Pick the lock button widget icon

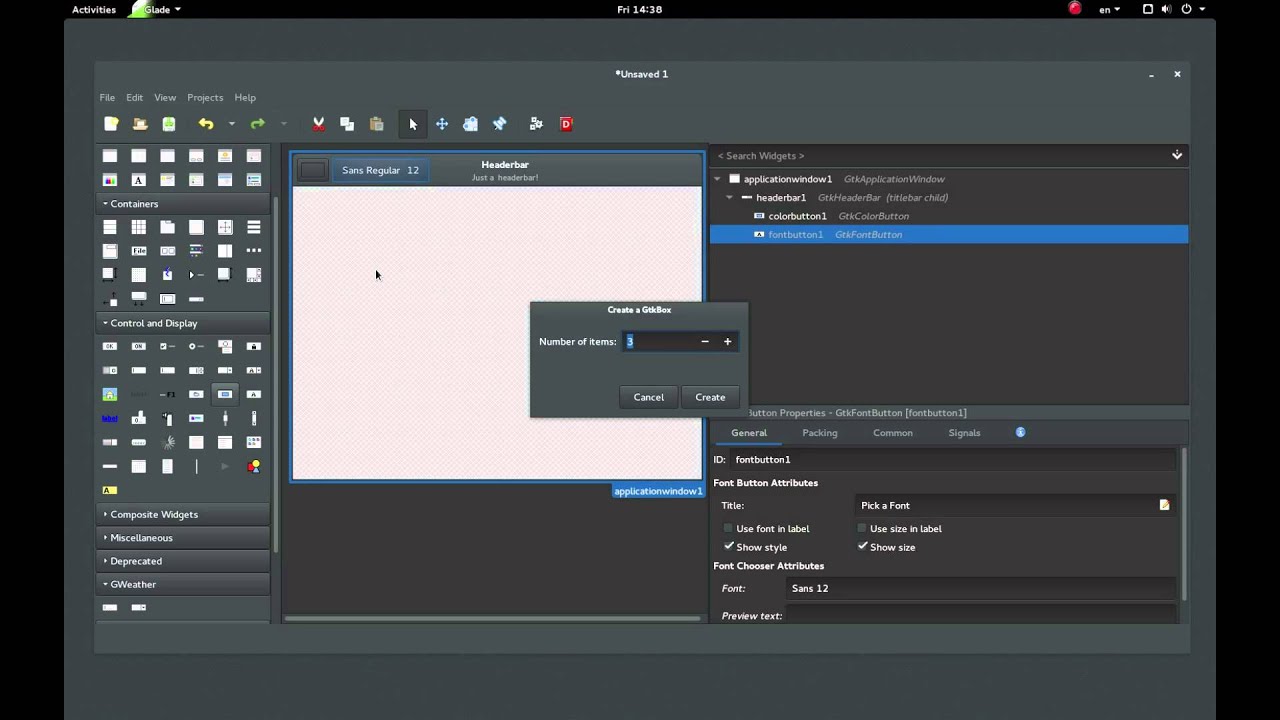[x=254, y=346]
